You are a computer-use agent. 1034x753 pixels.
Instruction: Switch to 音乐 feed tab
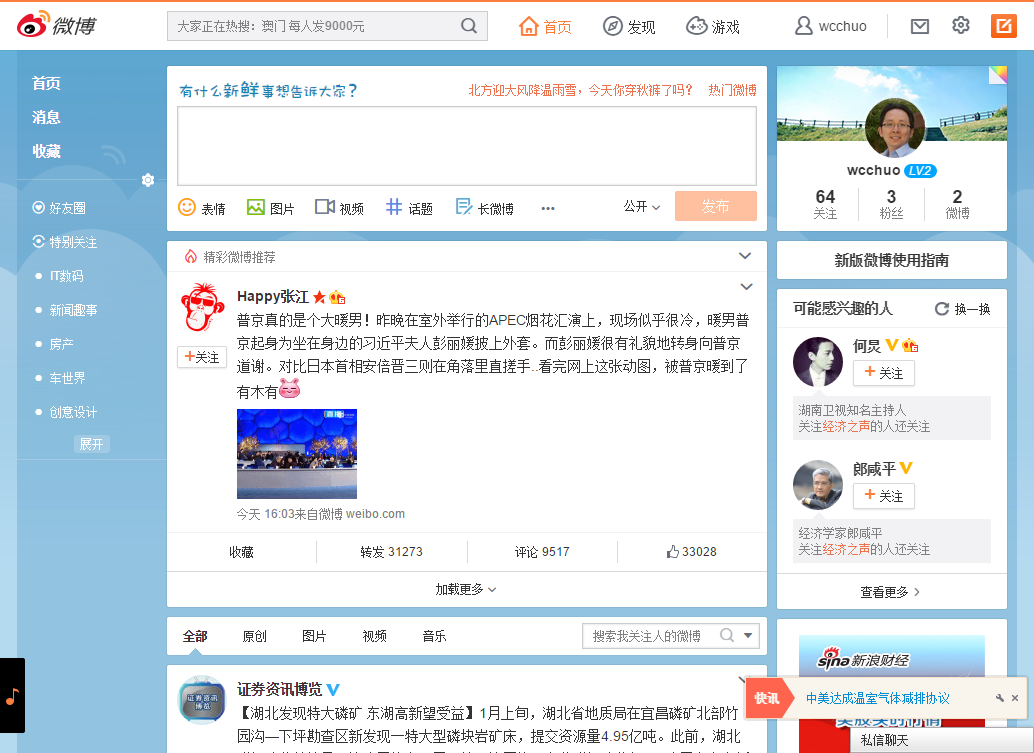[x=435, y=636]
